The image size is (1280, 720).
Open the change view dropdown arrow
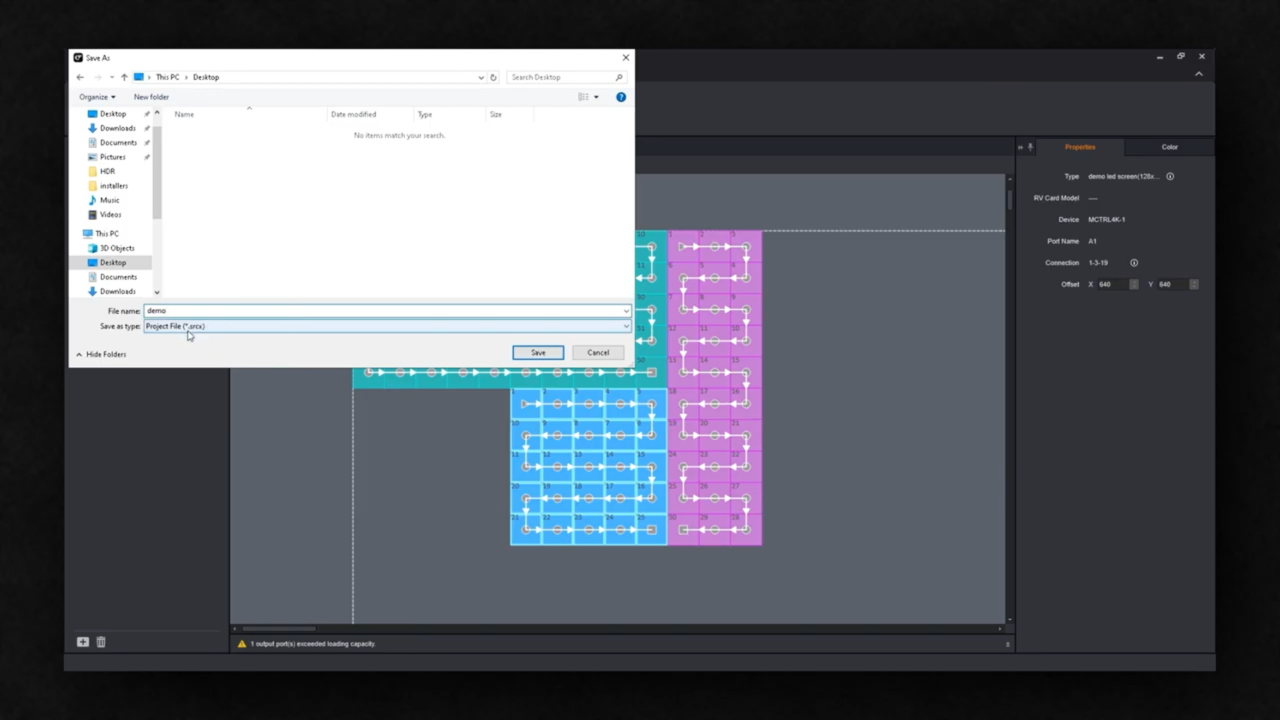[x=596, y=96]
